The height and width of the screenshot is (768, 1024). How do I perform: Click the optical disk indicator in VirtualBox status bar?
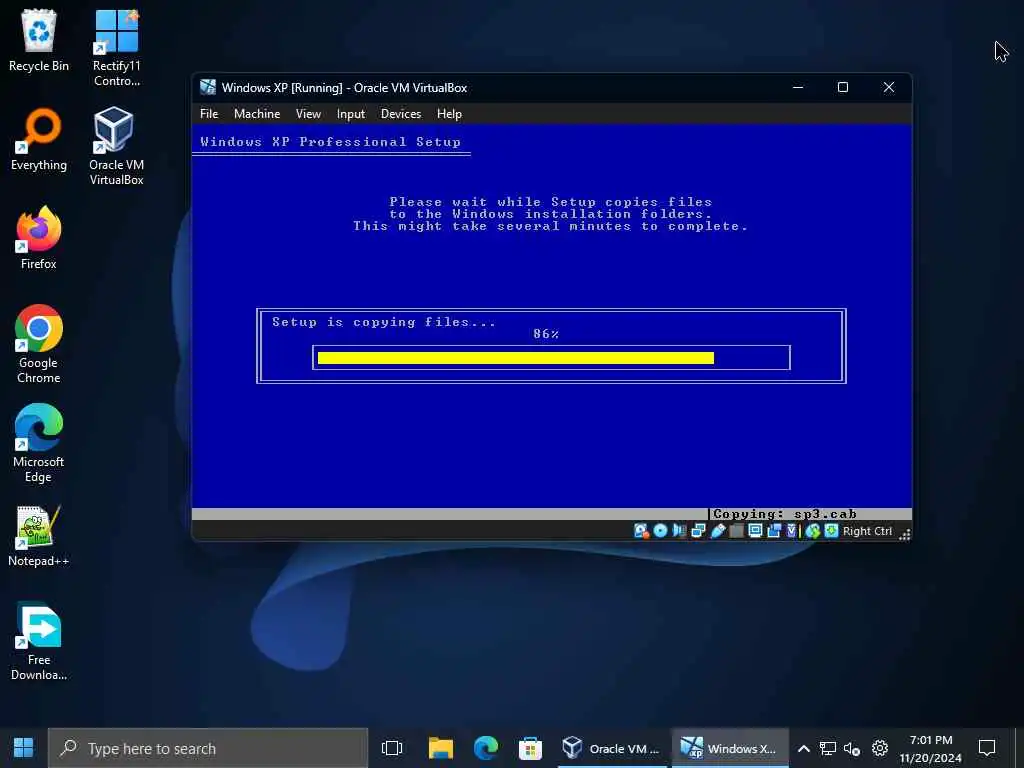660,531
